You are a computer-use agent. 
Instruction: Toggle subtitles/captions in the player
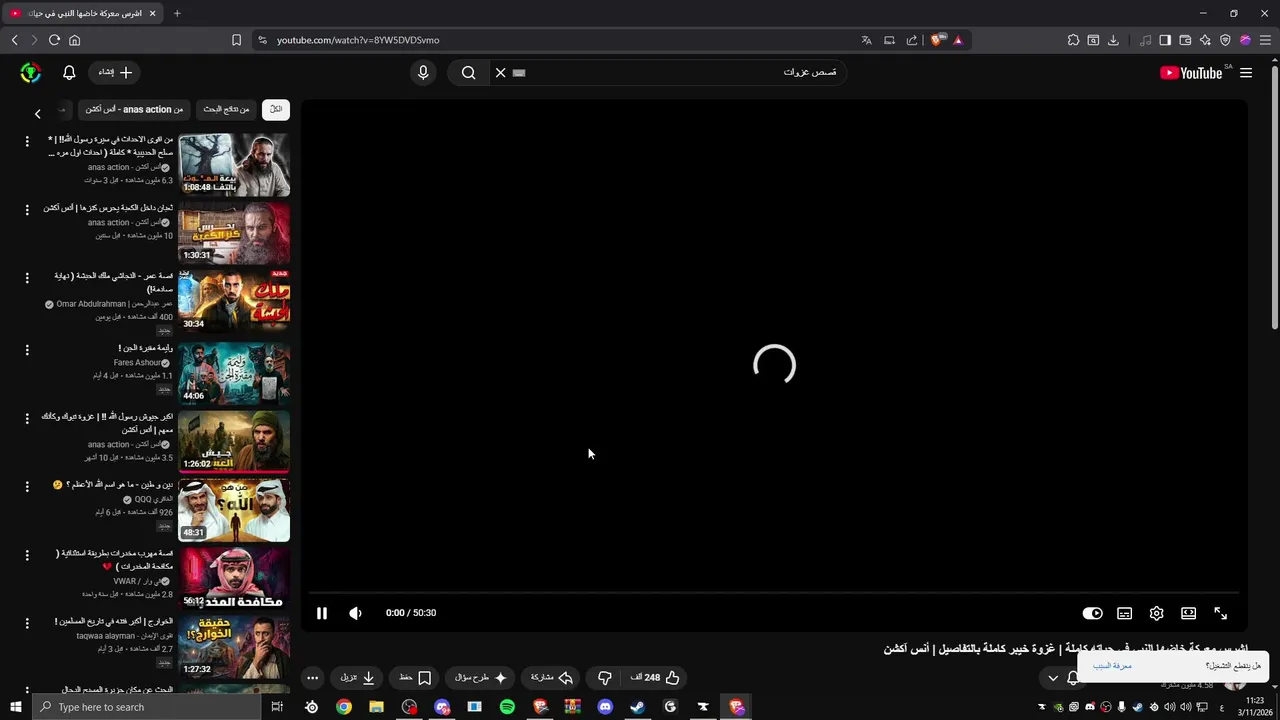tap(1124, 613)
